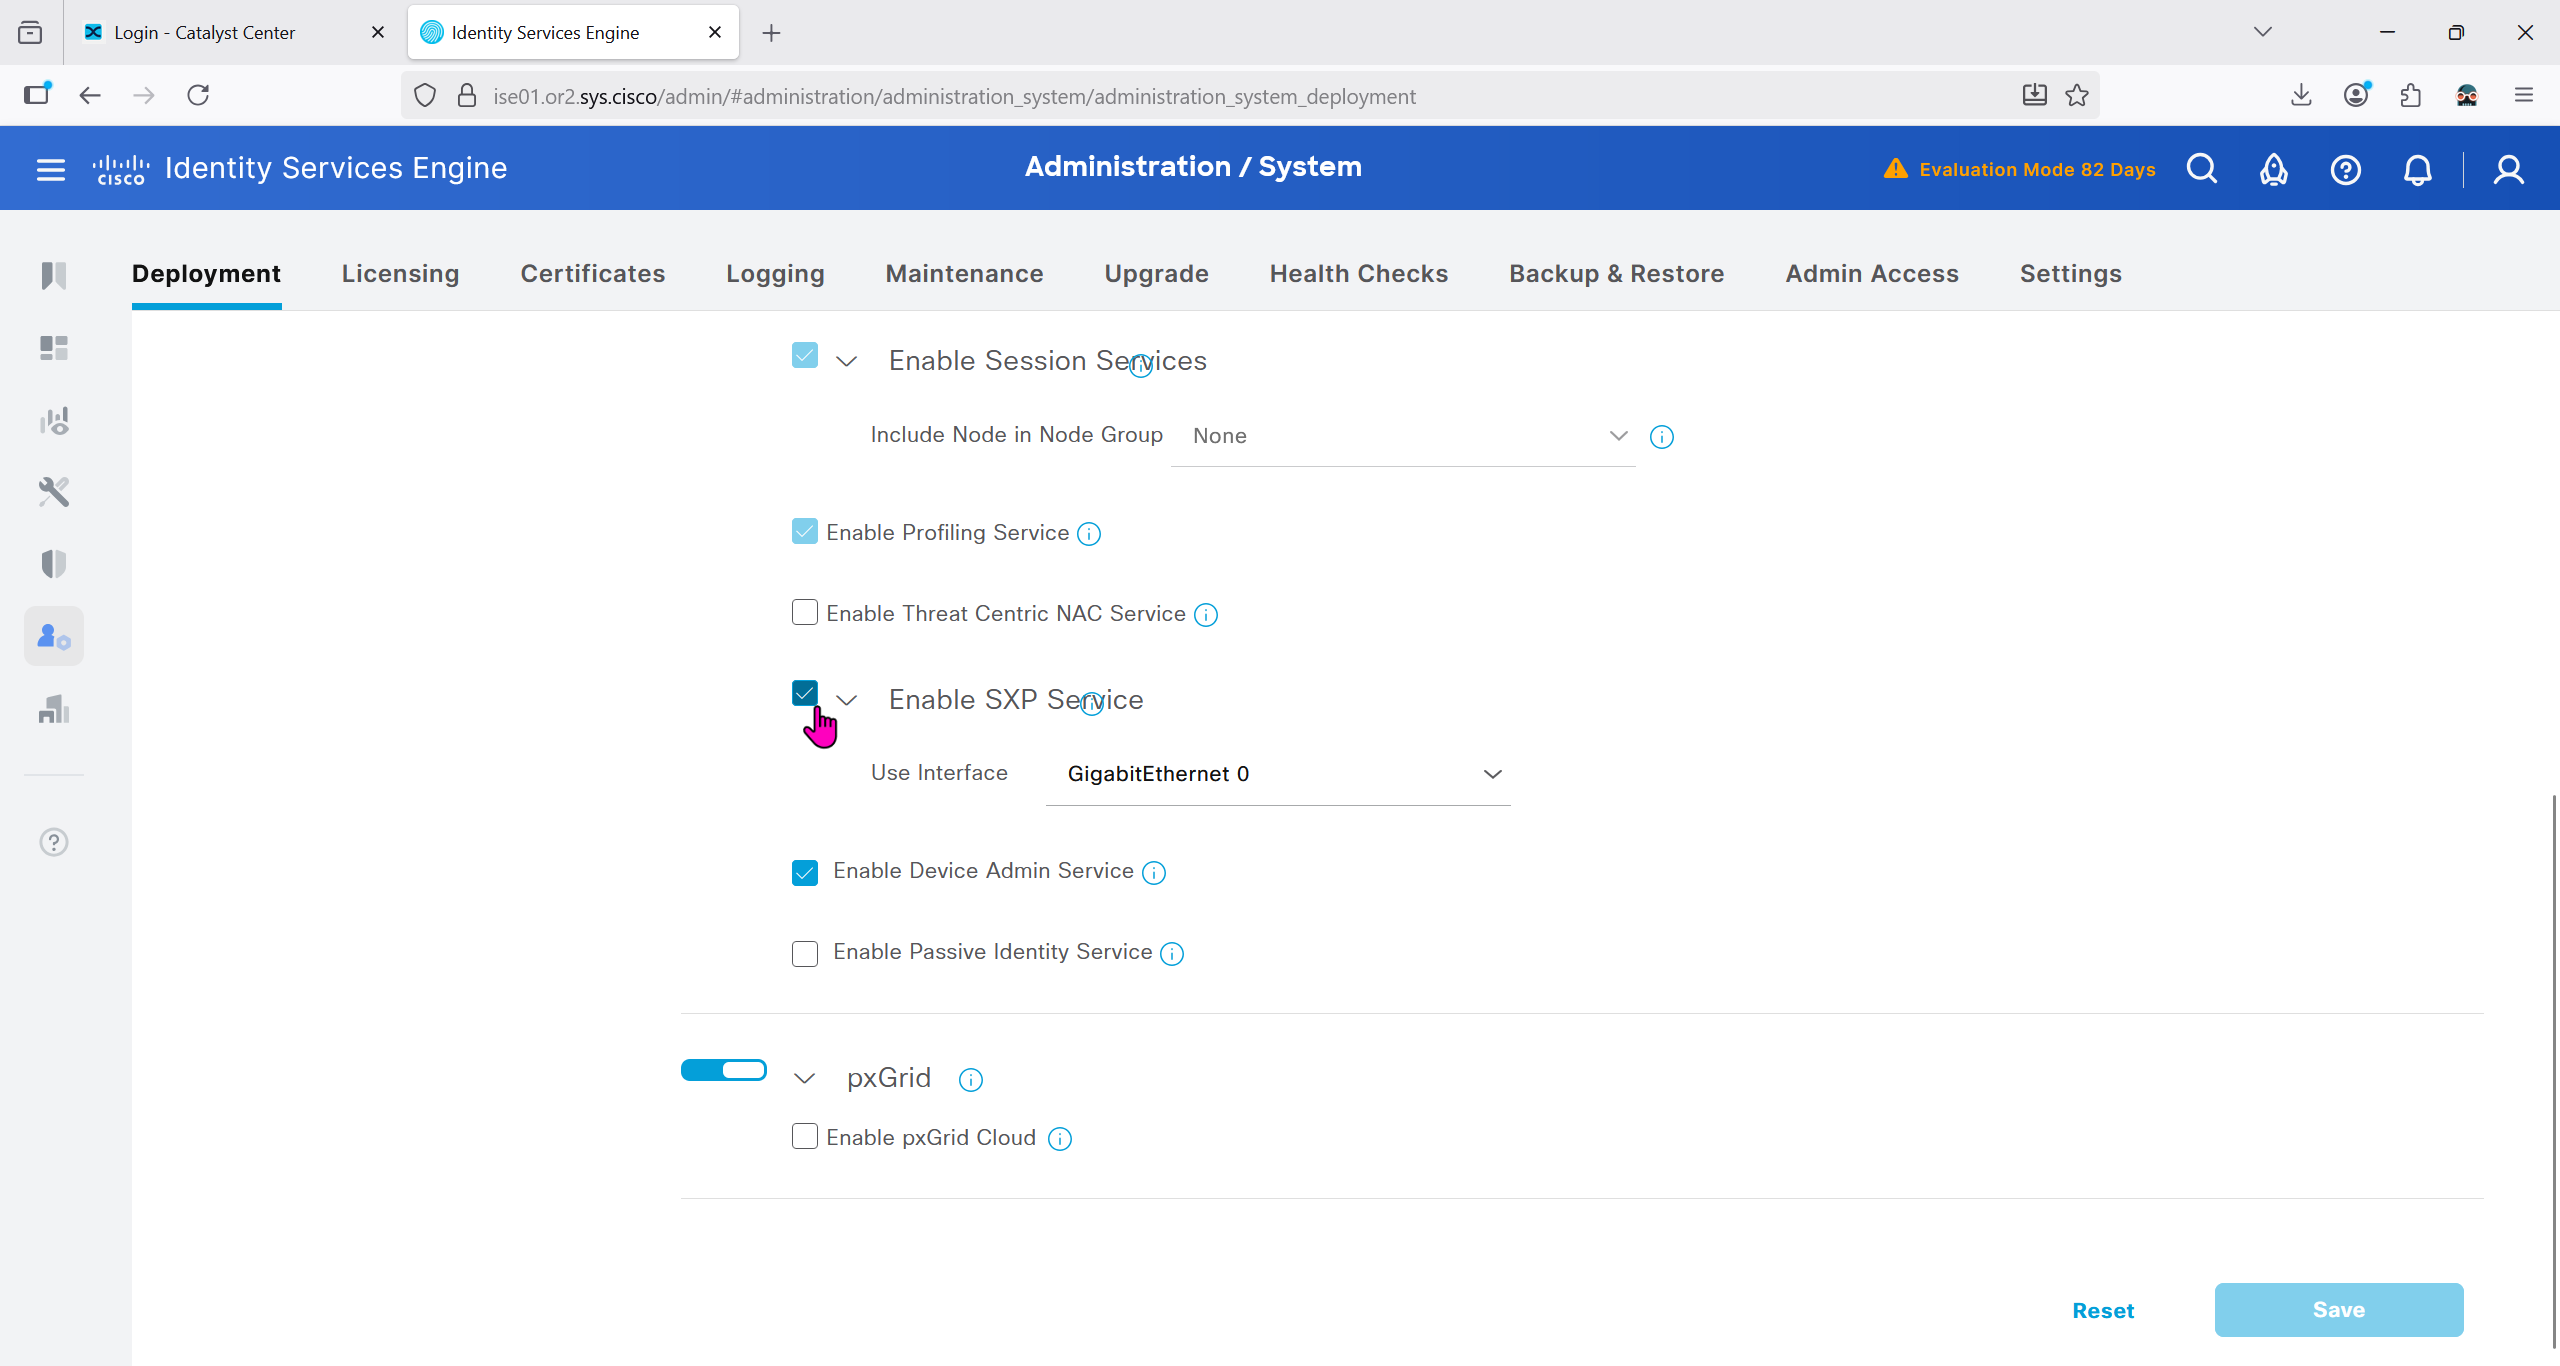
Task: Open the rocket icon in the header
Action: 2273,169
